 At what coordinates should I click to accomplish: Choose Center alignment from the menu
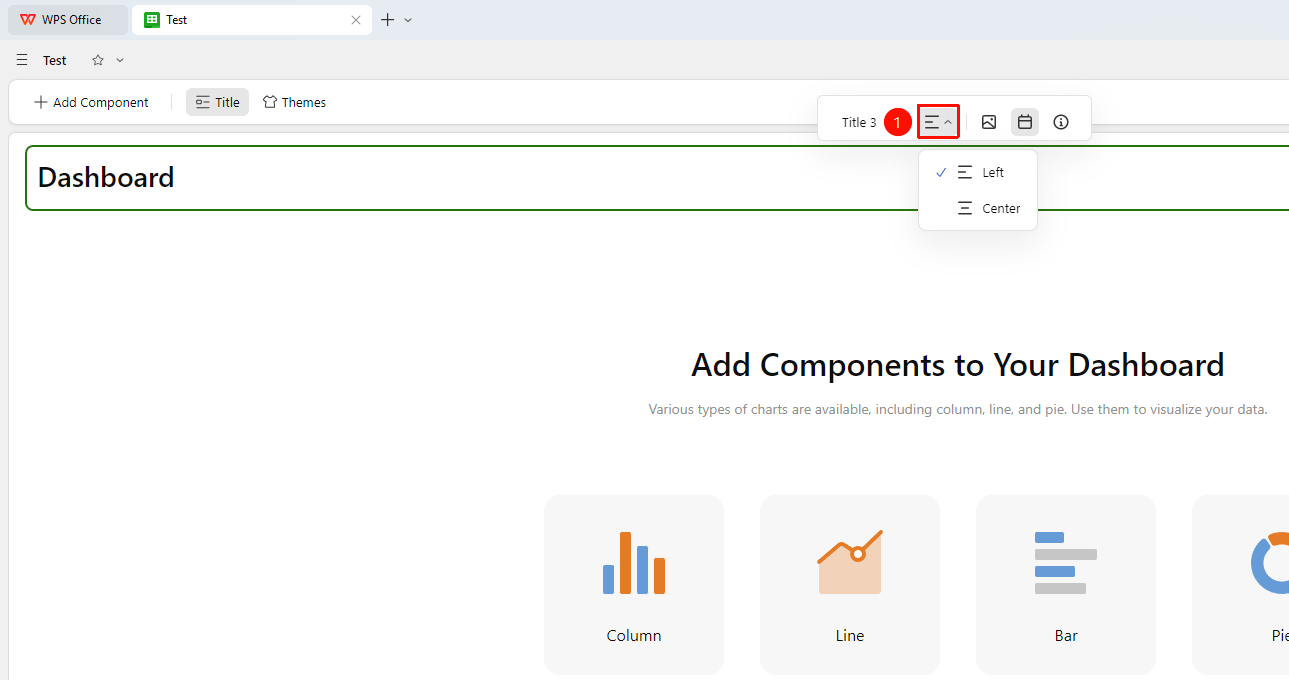(978, 208)
